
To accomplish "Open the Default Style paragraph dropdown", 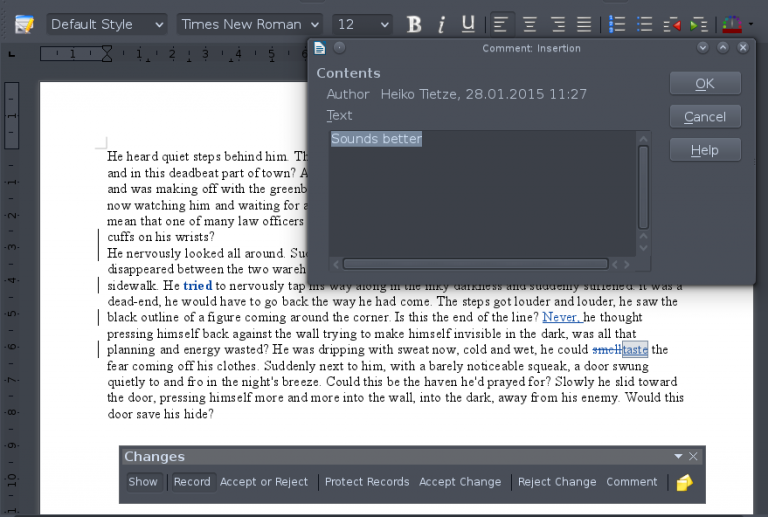I will [x=105, y=24].
